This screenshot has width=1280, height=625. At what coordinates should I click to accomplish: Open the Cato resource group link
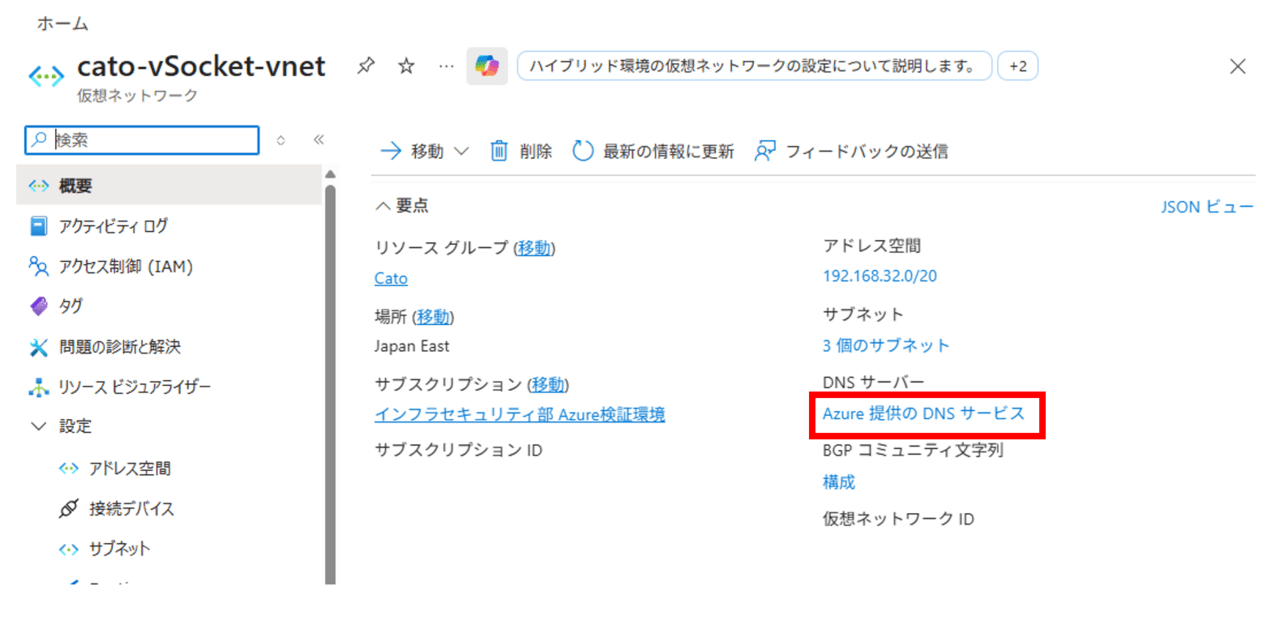[x=391, y=278]
